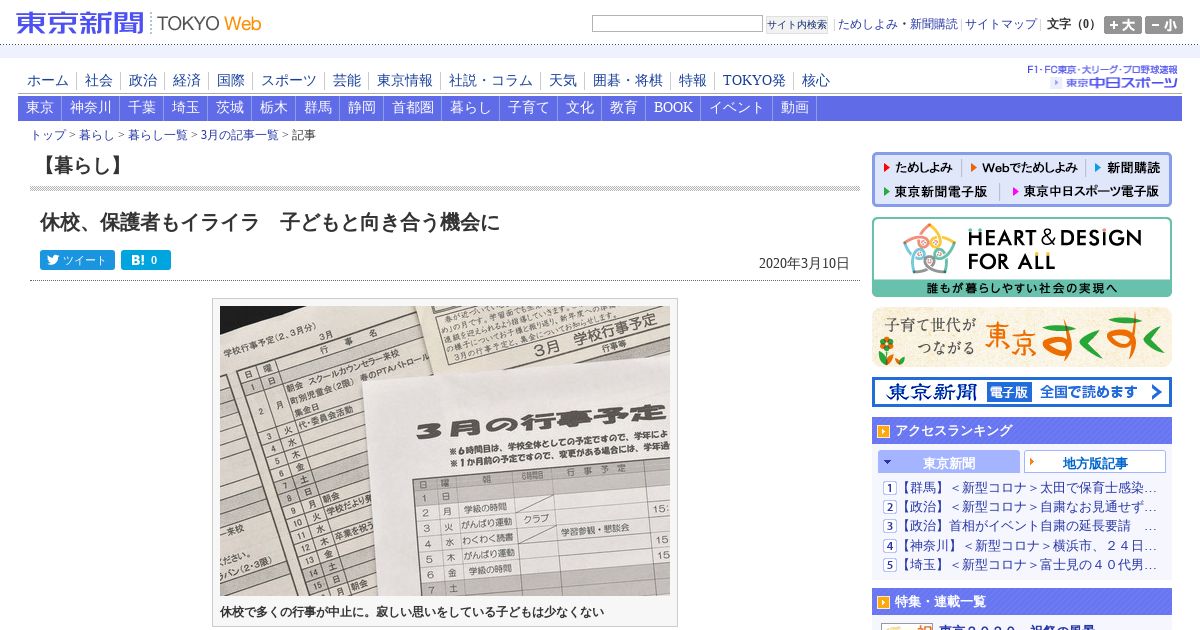Viewport: 1200px width, 630px height.
Task: Share article with the ツイート button
Action: [77, 260]
